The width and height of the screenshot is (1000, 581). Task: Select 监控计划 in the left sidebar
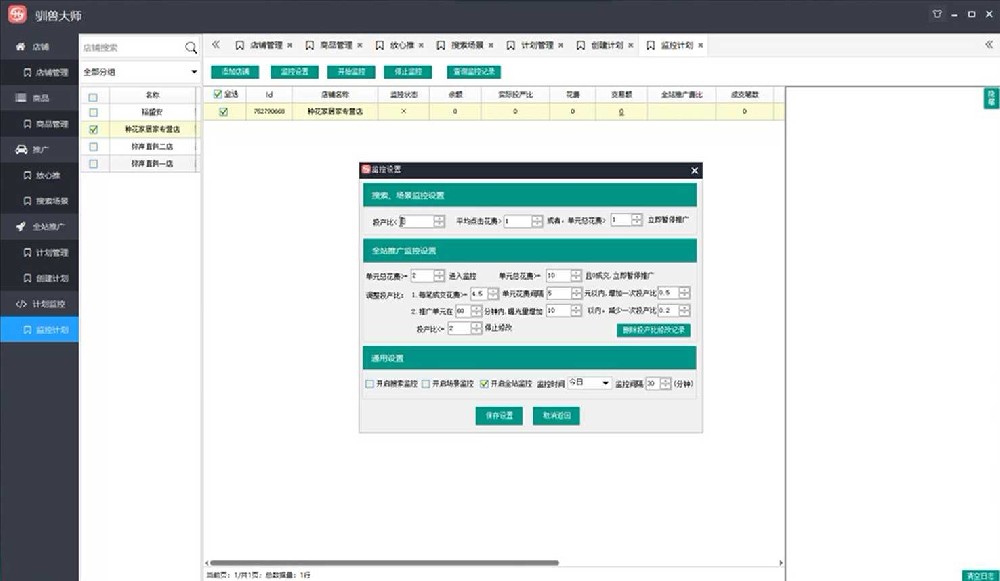[x=40, y=330]
